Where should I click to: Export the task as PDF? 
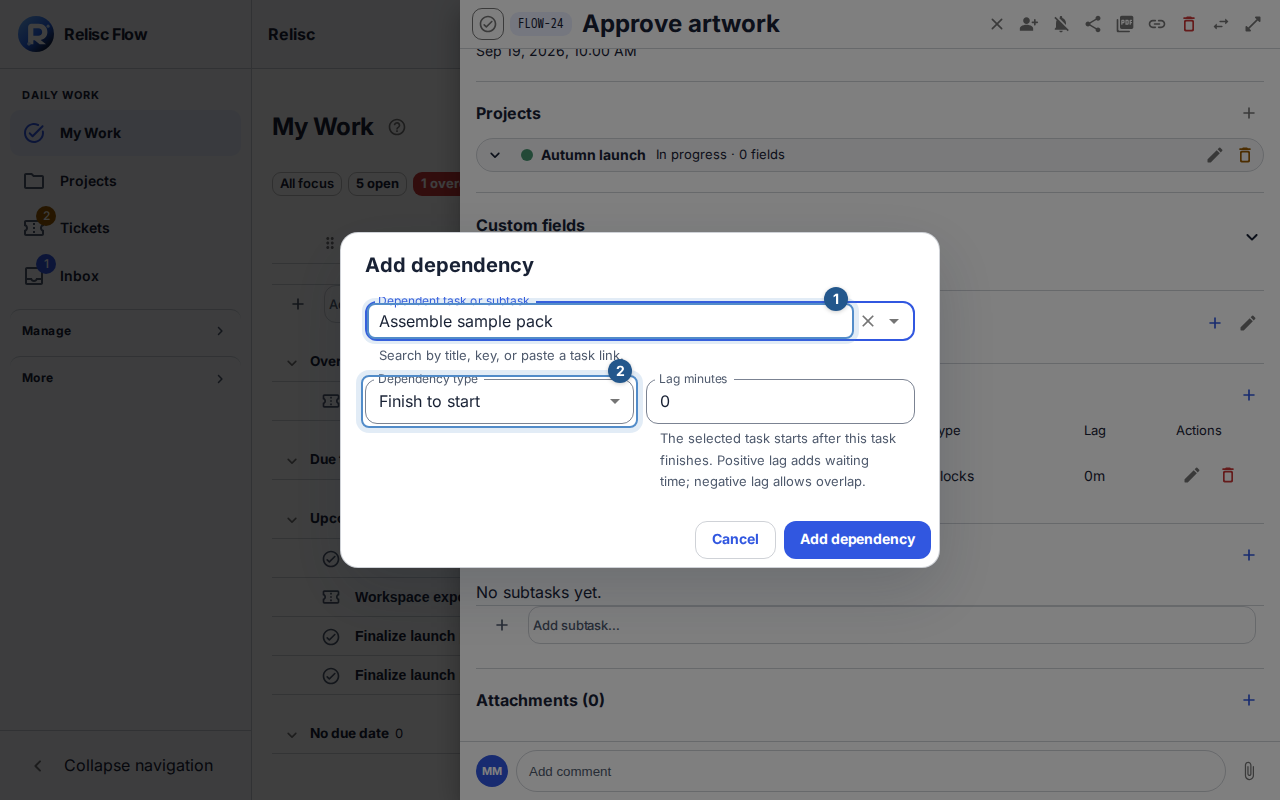1125,24
